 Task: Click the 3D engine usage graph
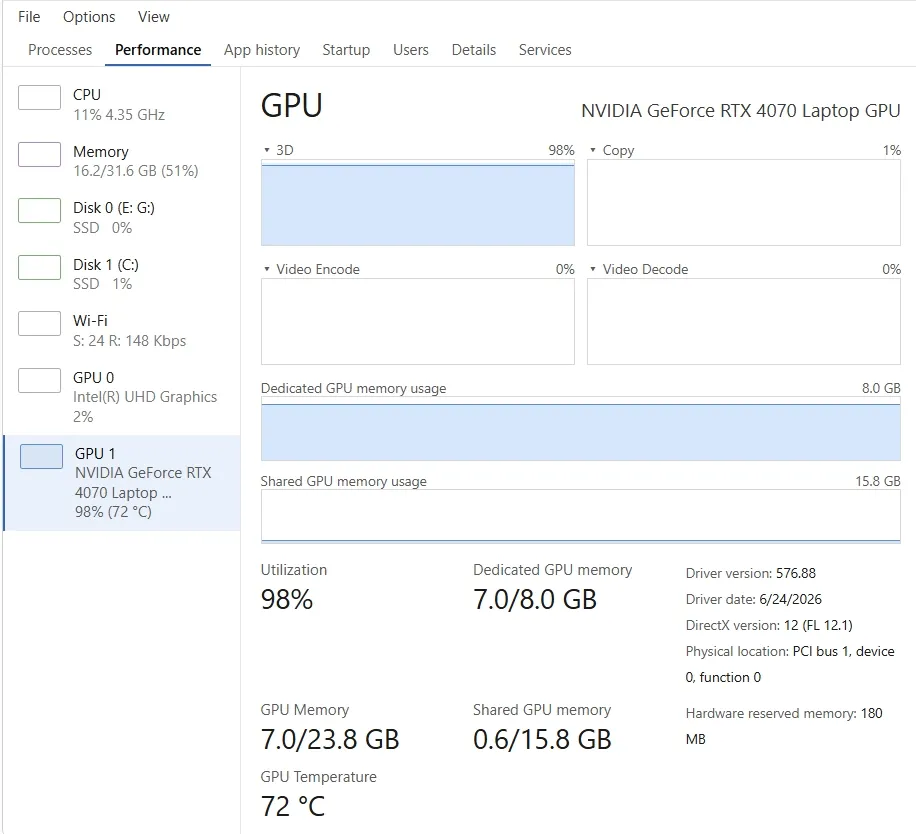click(418, 203)
